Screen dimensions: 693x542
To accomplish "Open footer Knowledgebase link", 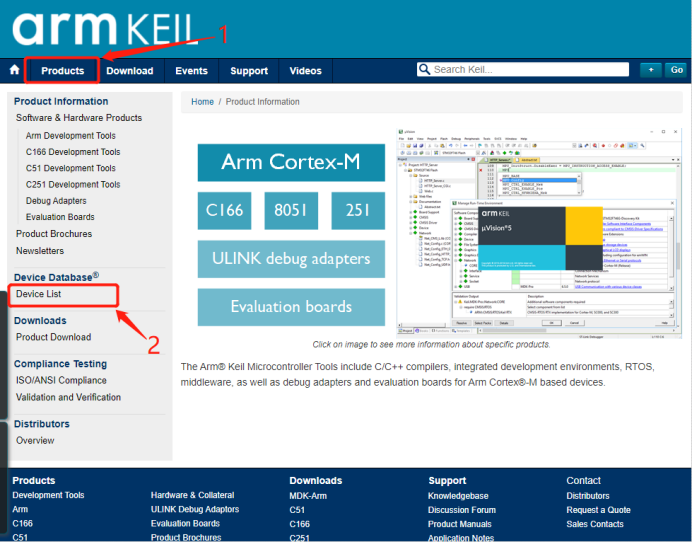I will [458, 496].
